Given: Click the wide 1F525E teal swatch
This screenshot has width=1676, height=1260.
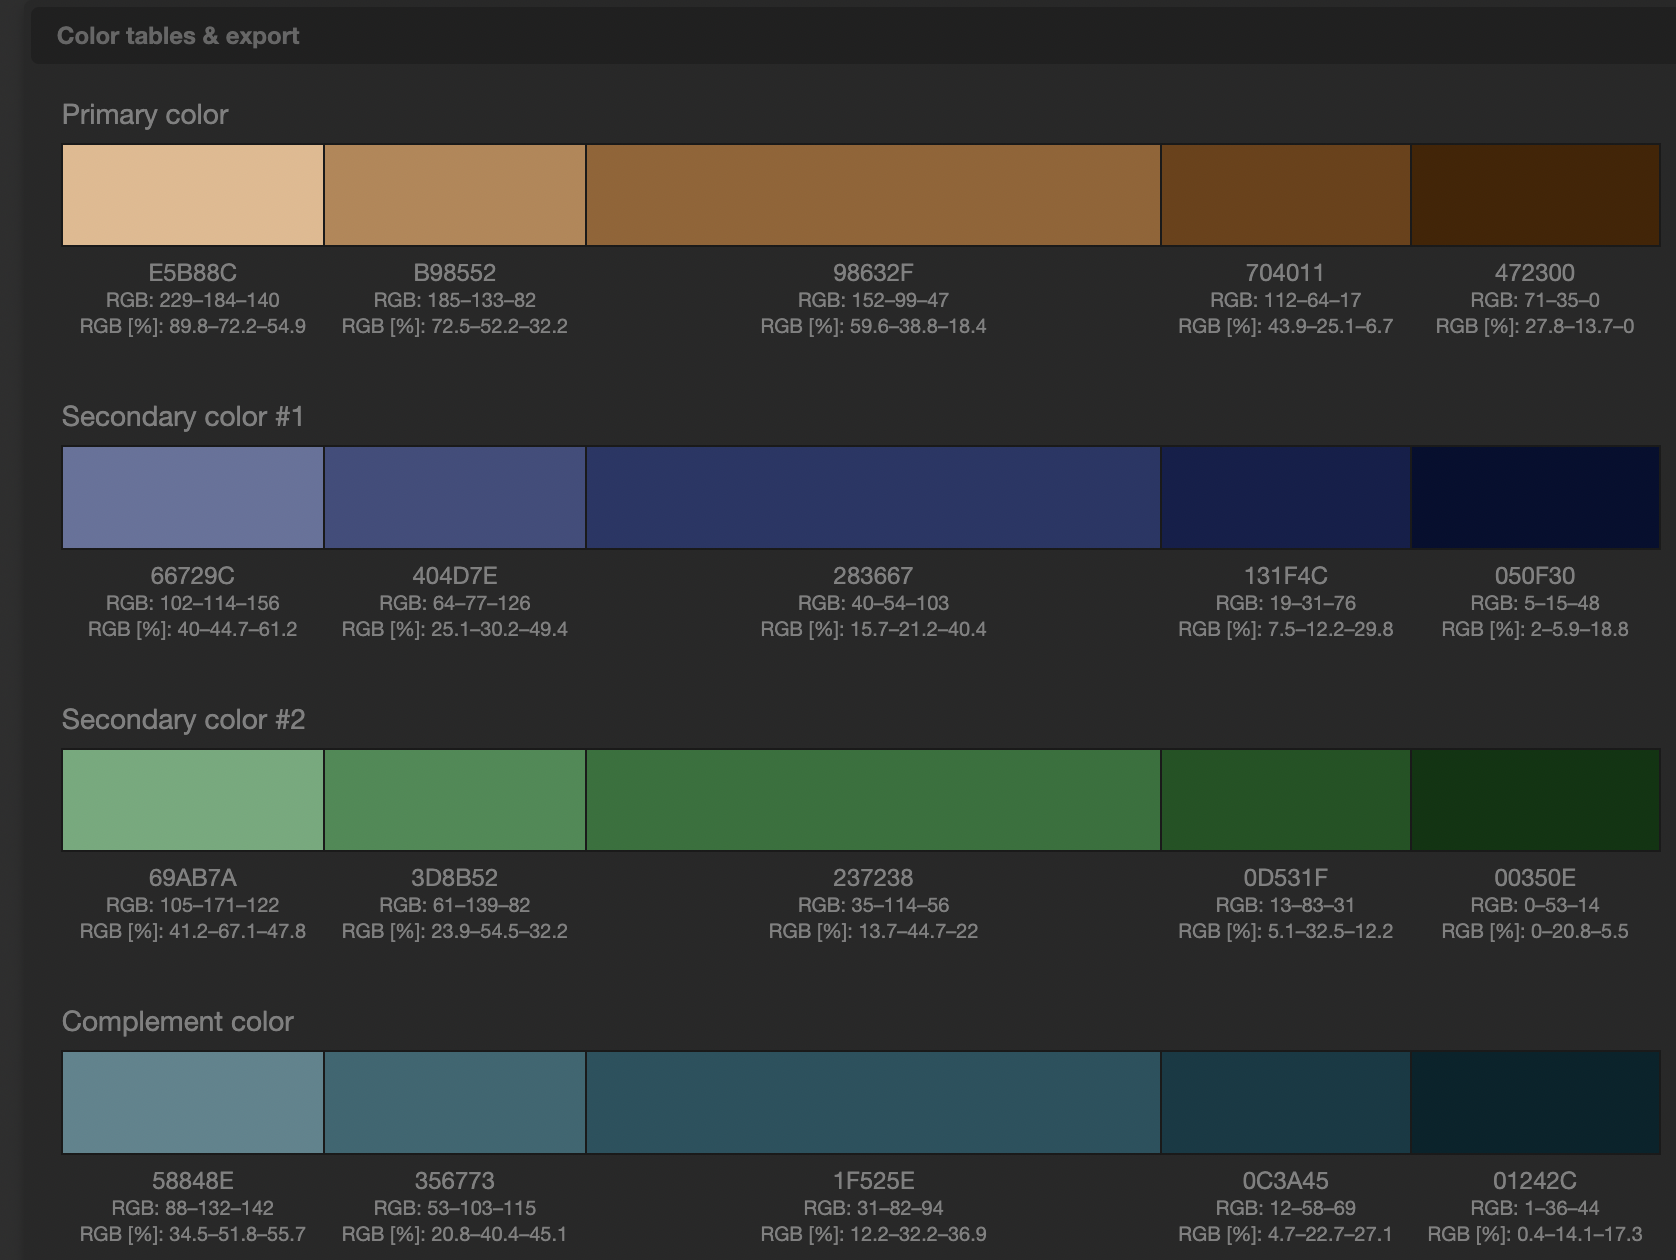Looking at the screenshot, I should click(872, 1102).
